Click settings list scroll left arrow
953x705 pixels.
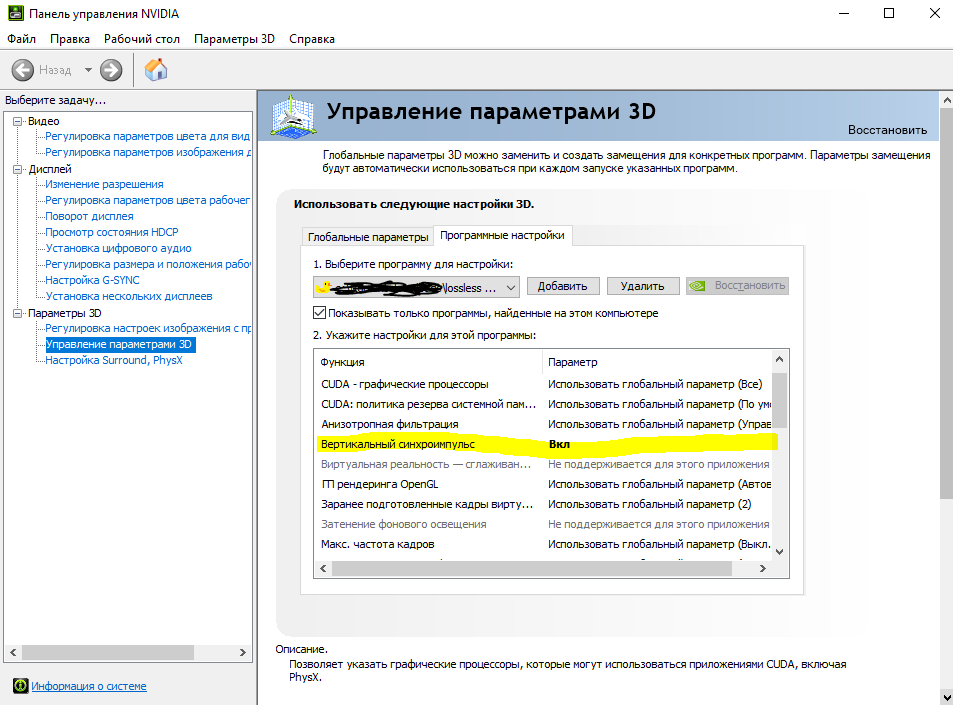pyautogui.click(x=323, y=569)
